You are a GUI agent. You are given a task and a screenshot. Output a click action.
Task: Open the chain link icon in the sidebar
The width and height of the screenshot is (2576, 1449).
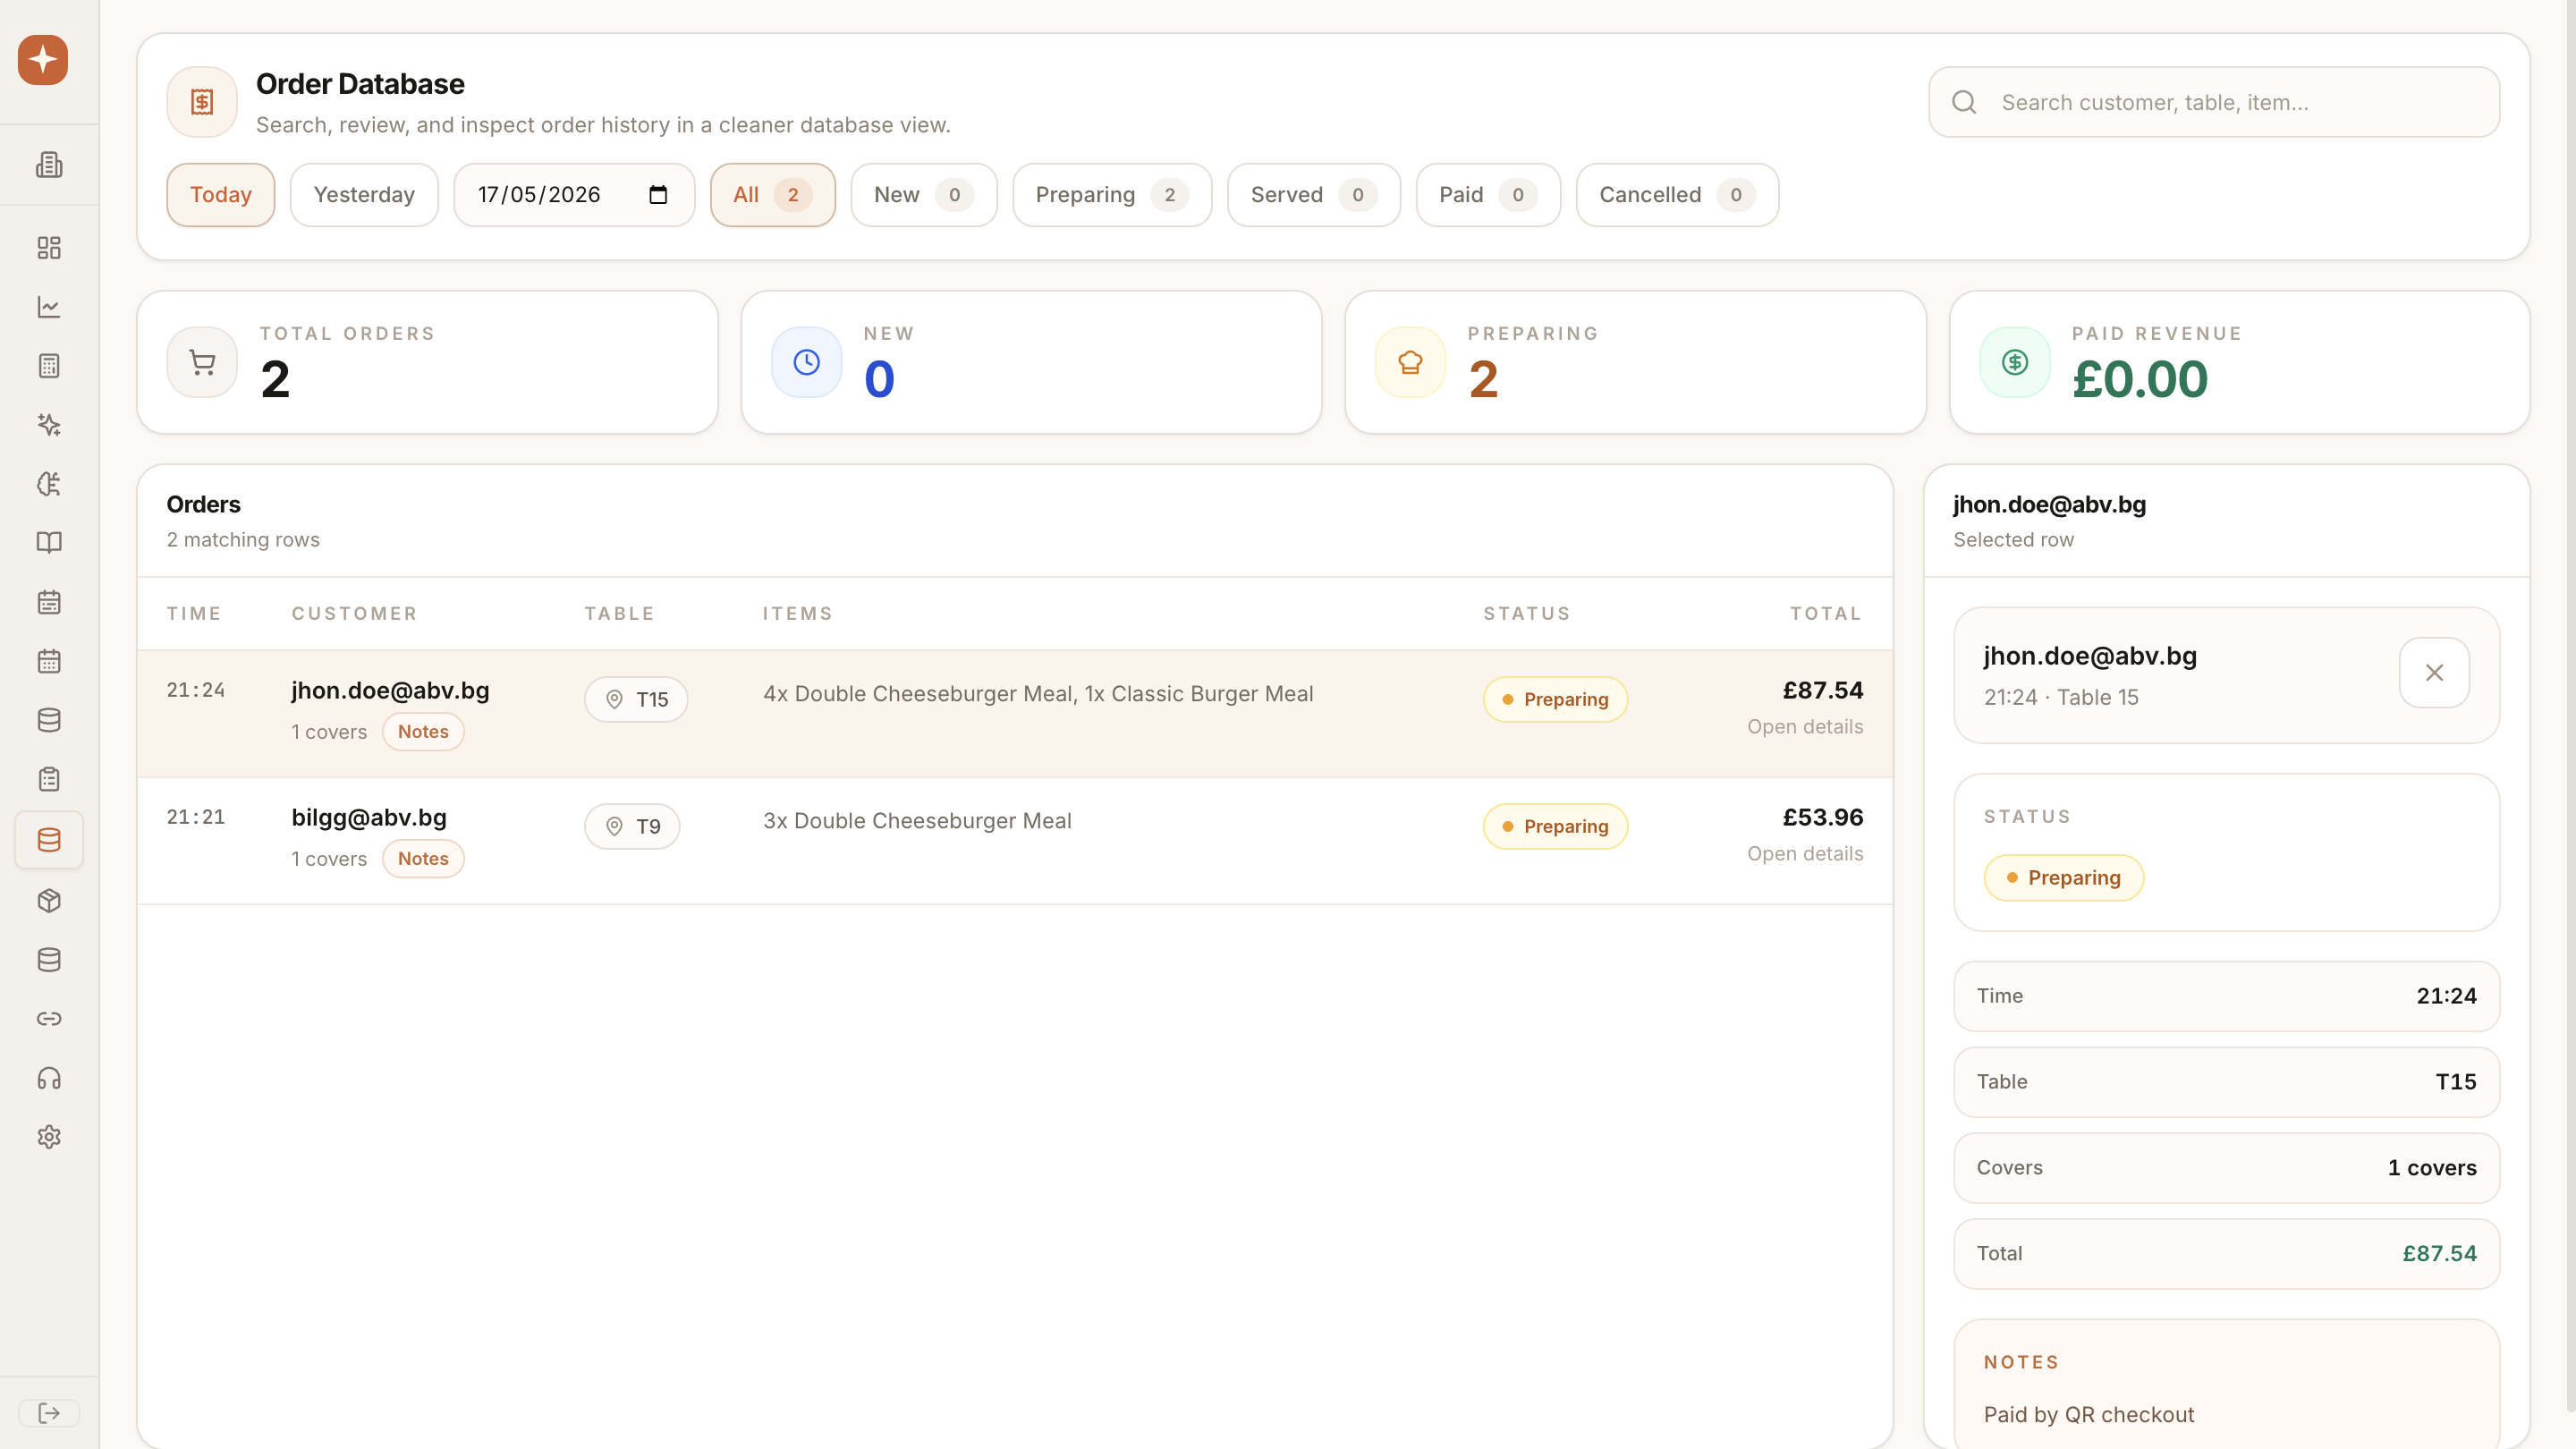point(49,1018)
